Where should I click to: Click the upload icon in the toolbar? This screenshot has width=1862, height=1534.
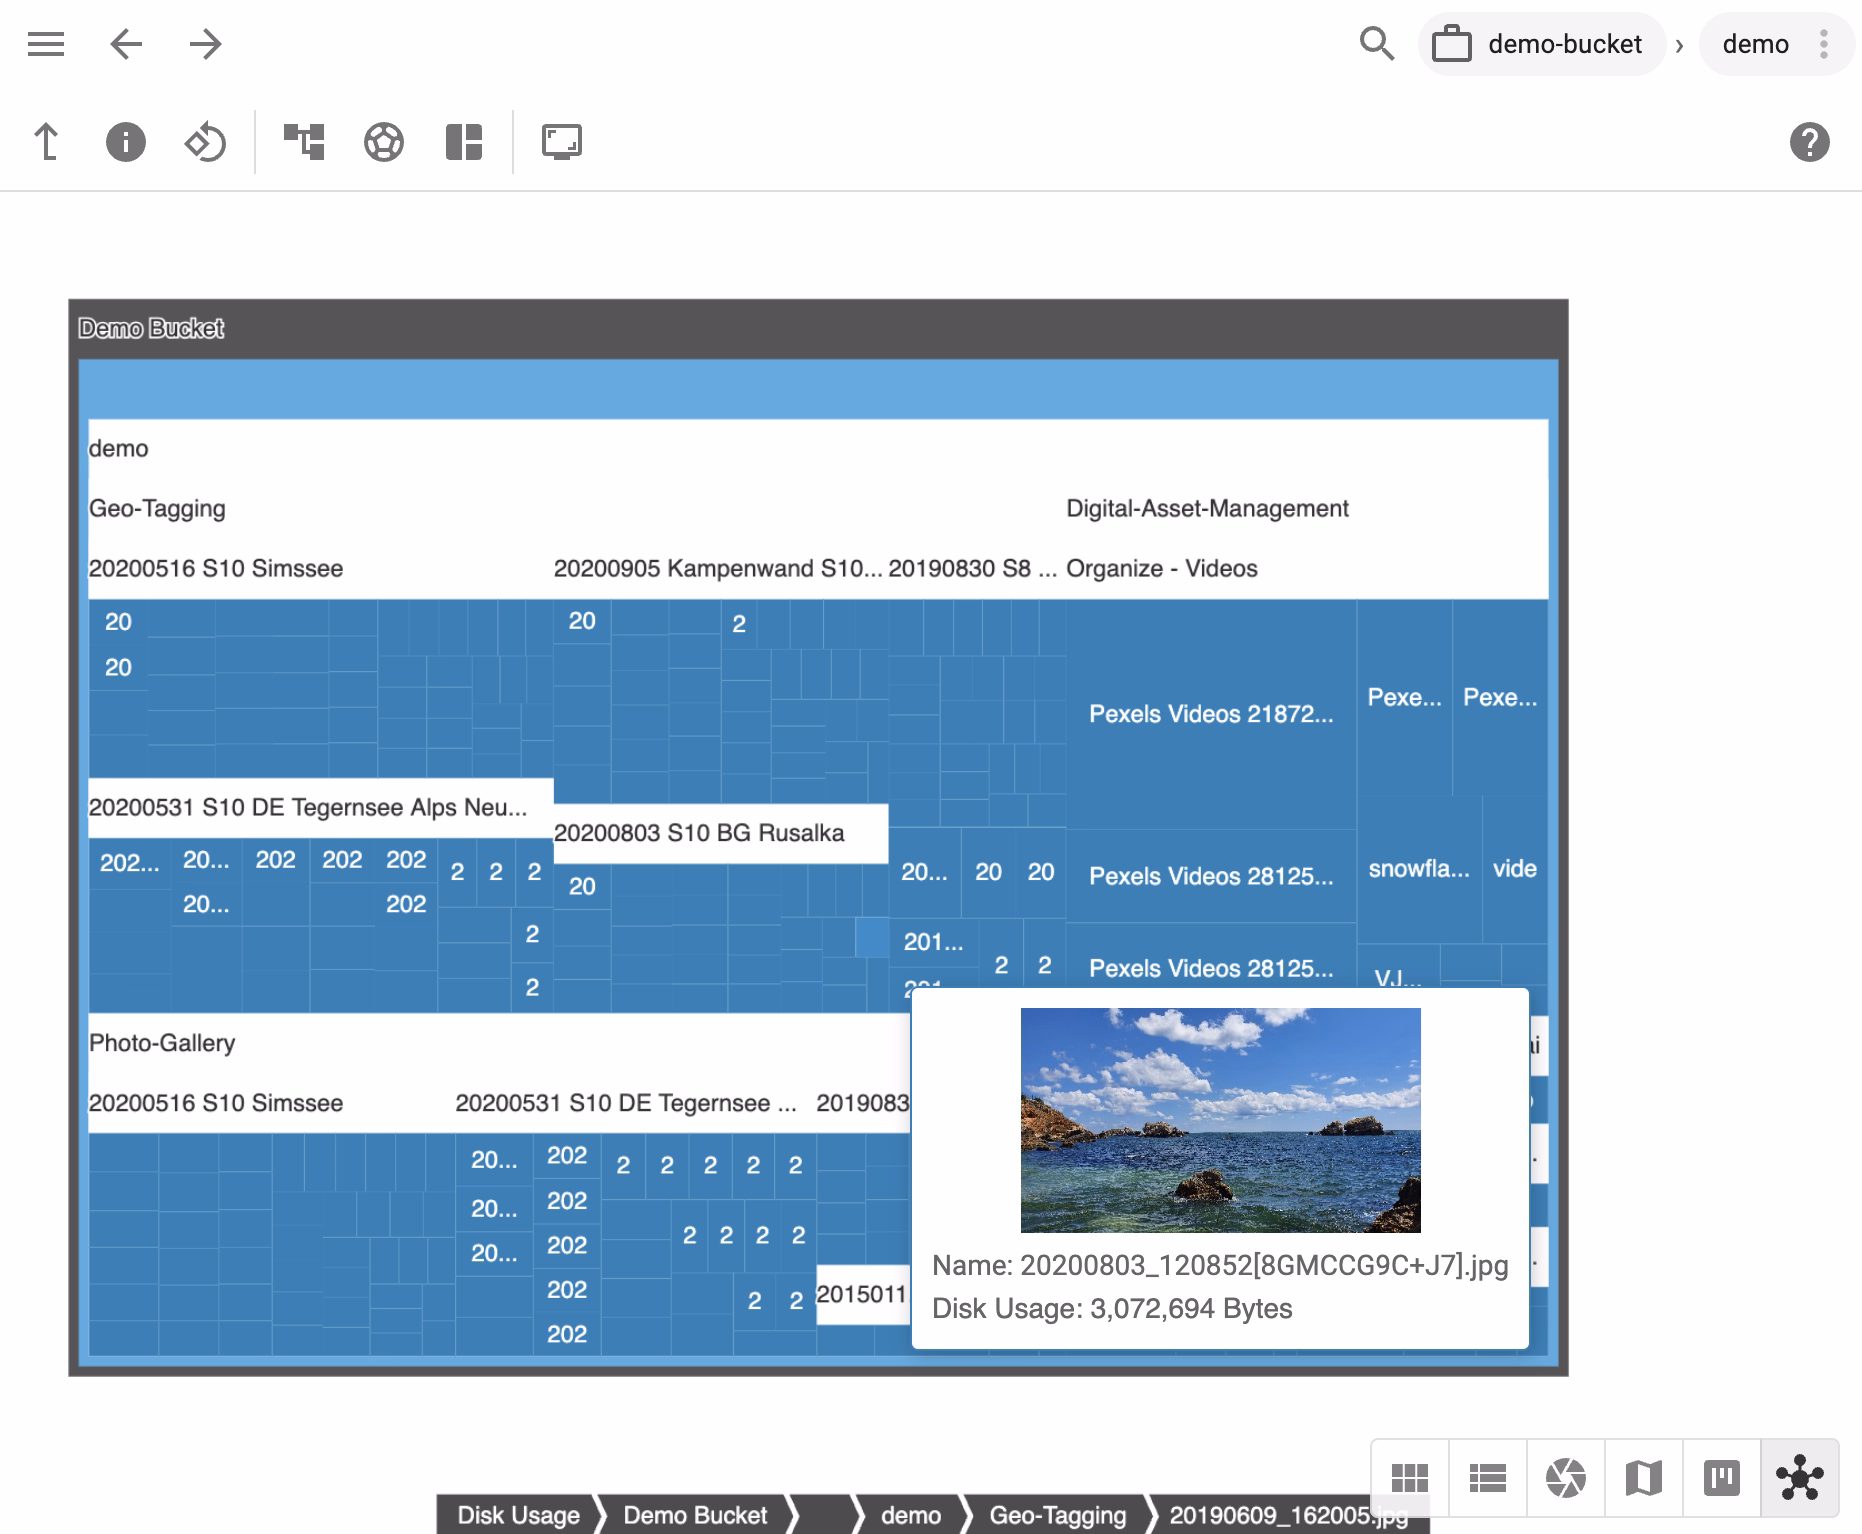[46, 141]
